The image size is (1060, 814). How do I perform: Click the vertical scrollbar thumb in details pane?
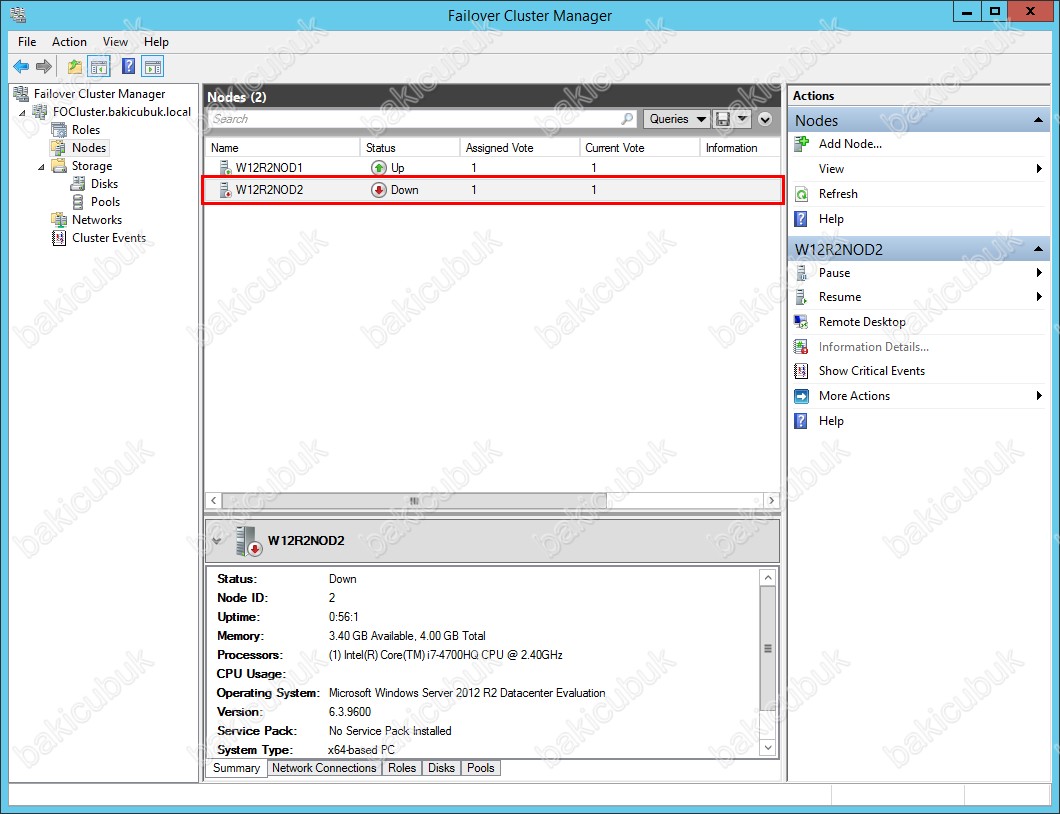coord(767,648)
